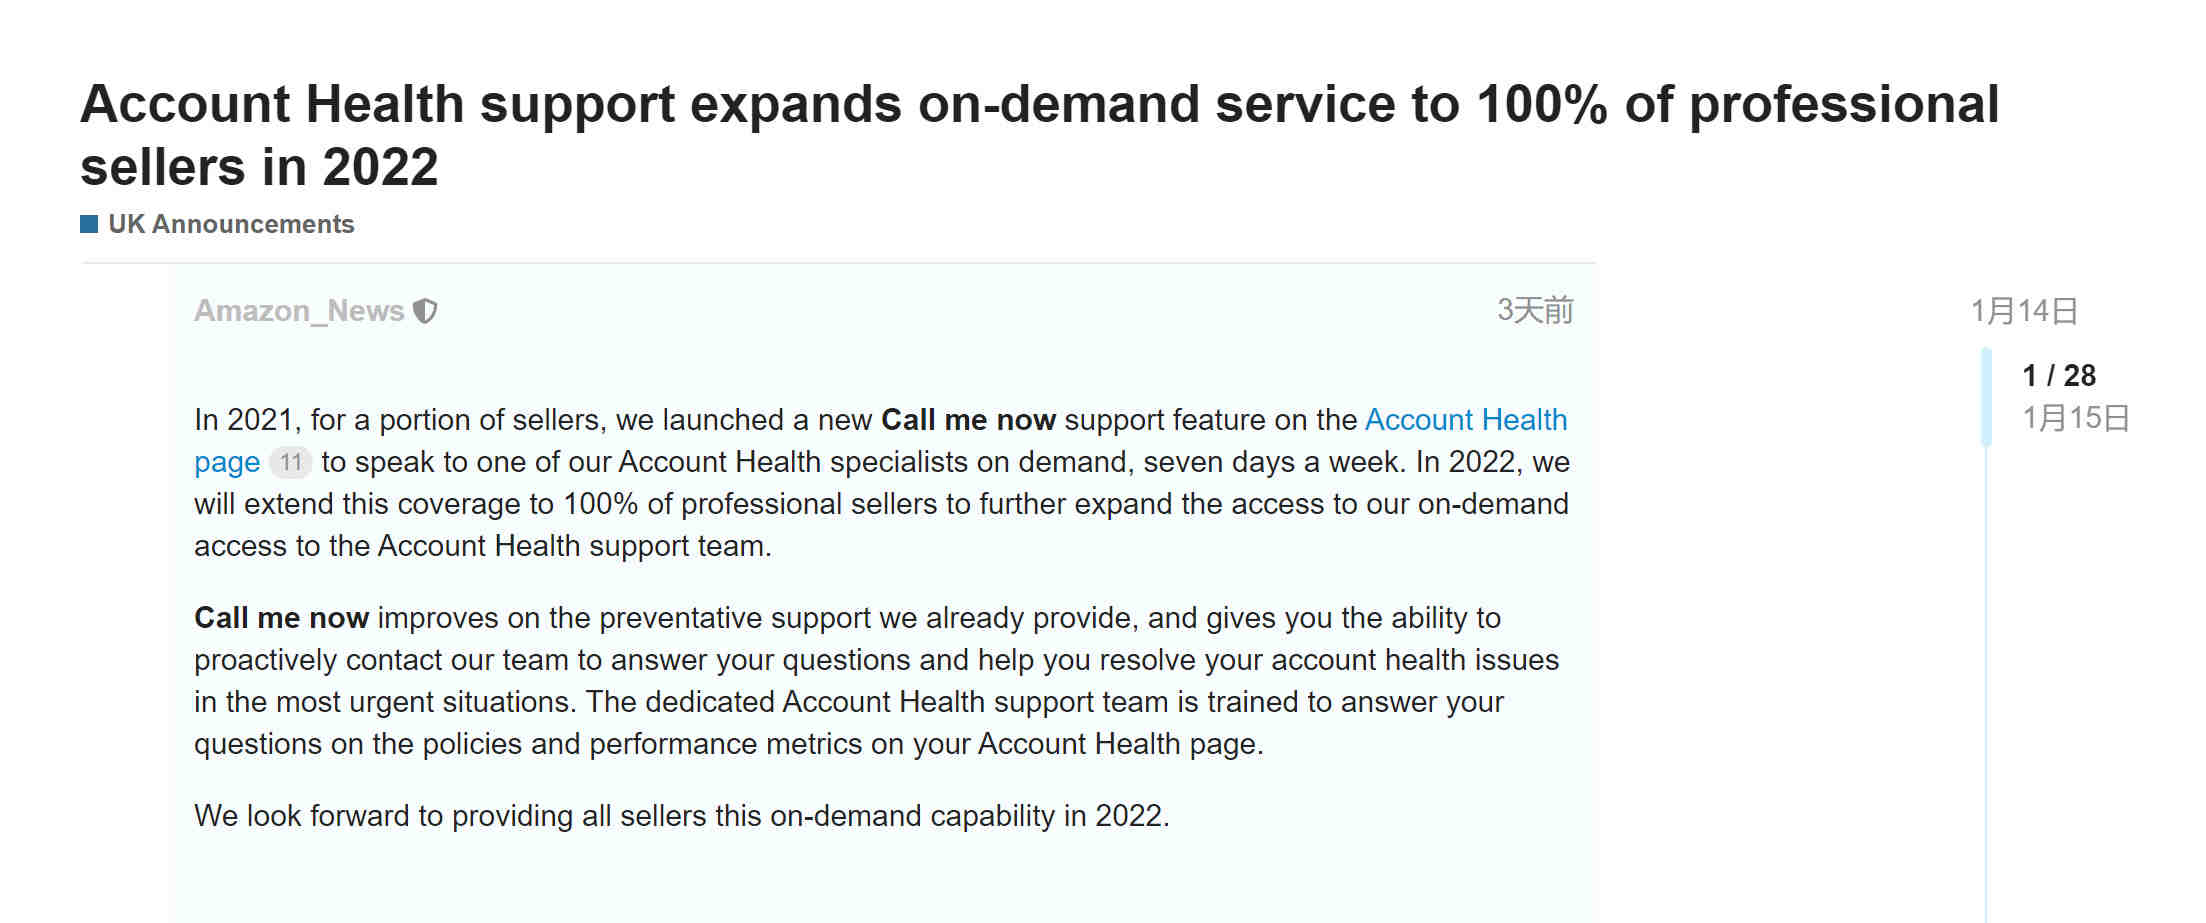The image size is (2206, 923).
Task: Click the 1月15日 date under post counter
Action: pyautogui.click(x=2076, y=418)
